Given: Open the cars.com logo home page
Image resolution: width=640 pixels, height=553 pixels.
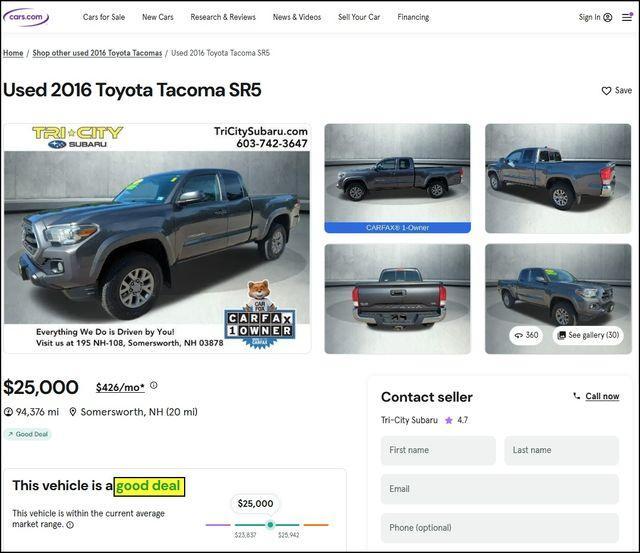Looking at the screenshot, I should tap(26, 17).
